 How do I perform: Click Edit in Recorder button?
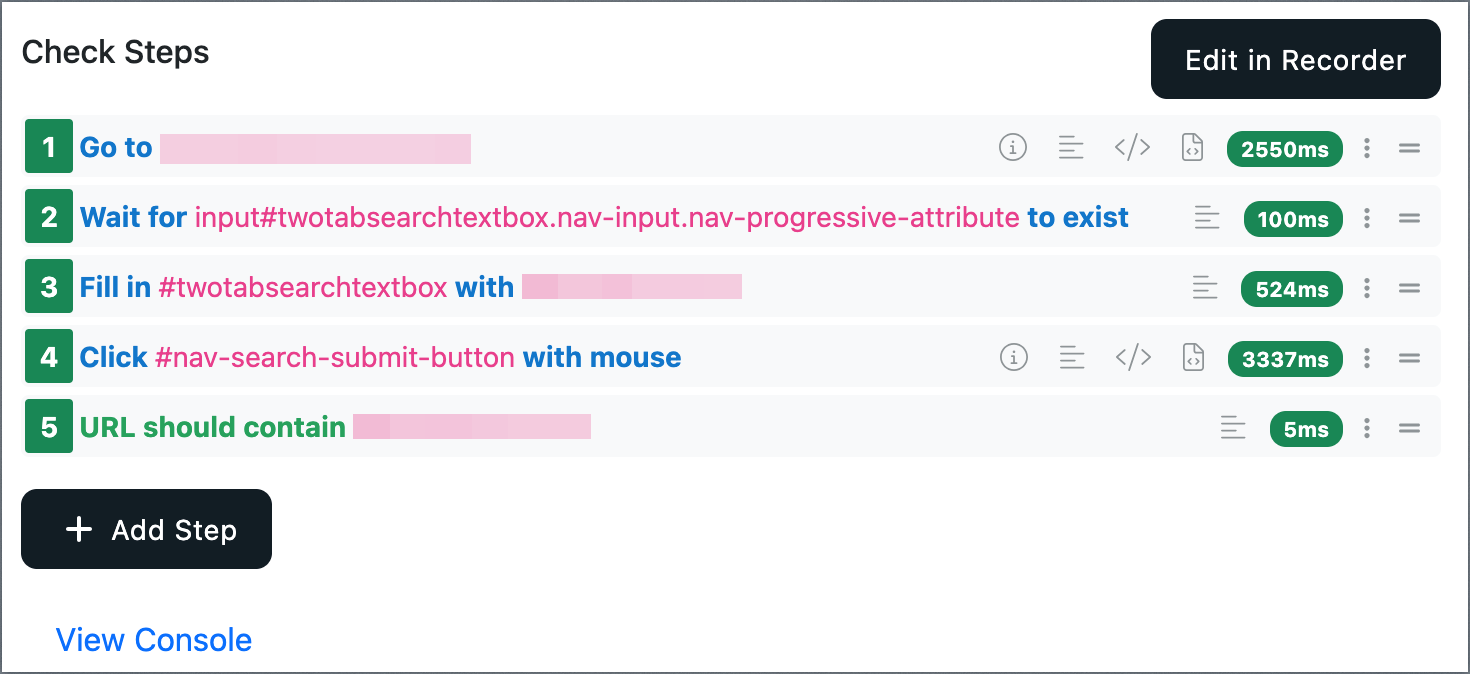pyautogui.click(x=1295, y=60)
